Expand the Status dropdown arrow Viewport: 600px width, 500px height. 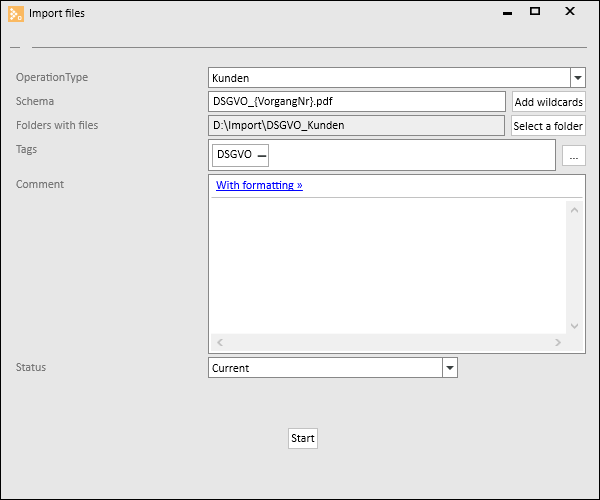click(x=450, y=368)
